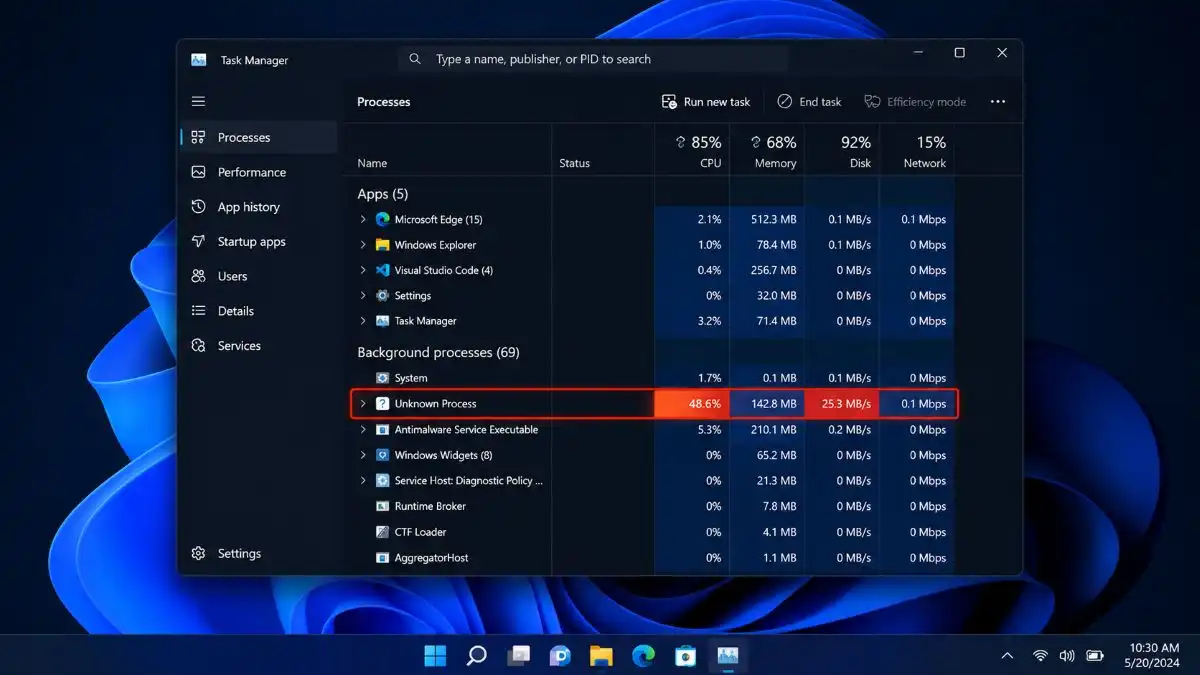Image resolution: width=1200 pixels, height=675 pixels.
Task: Click the Antimalware Service Executable icon
Action: (382, 430)
